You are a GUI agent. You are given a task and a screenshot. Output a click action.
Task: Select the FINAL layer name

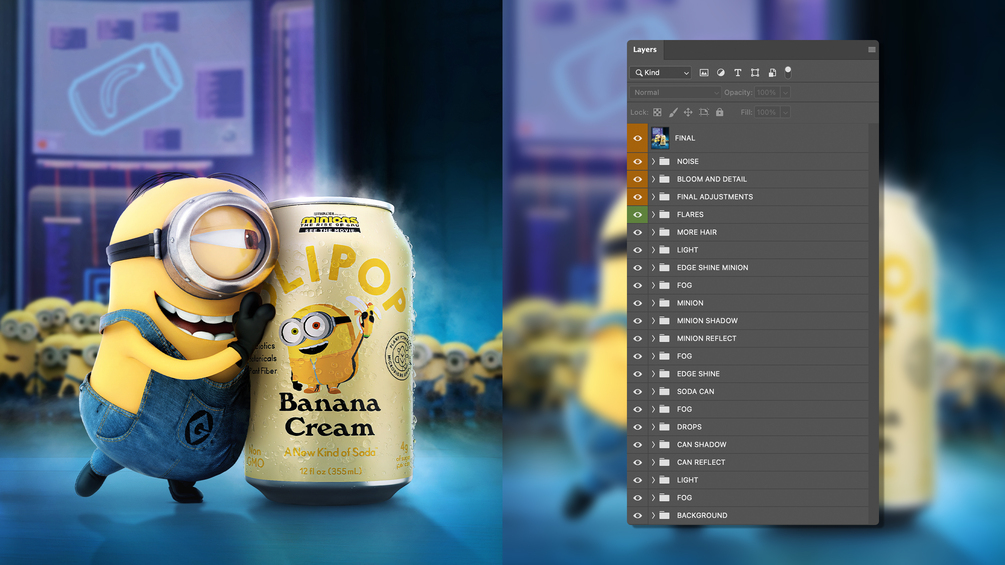tap(685, 138)
